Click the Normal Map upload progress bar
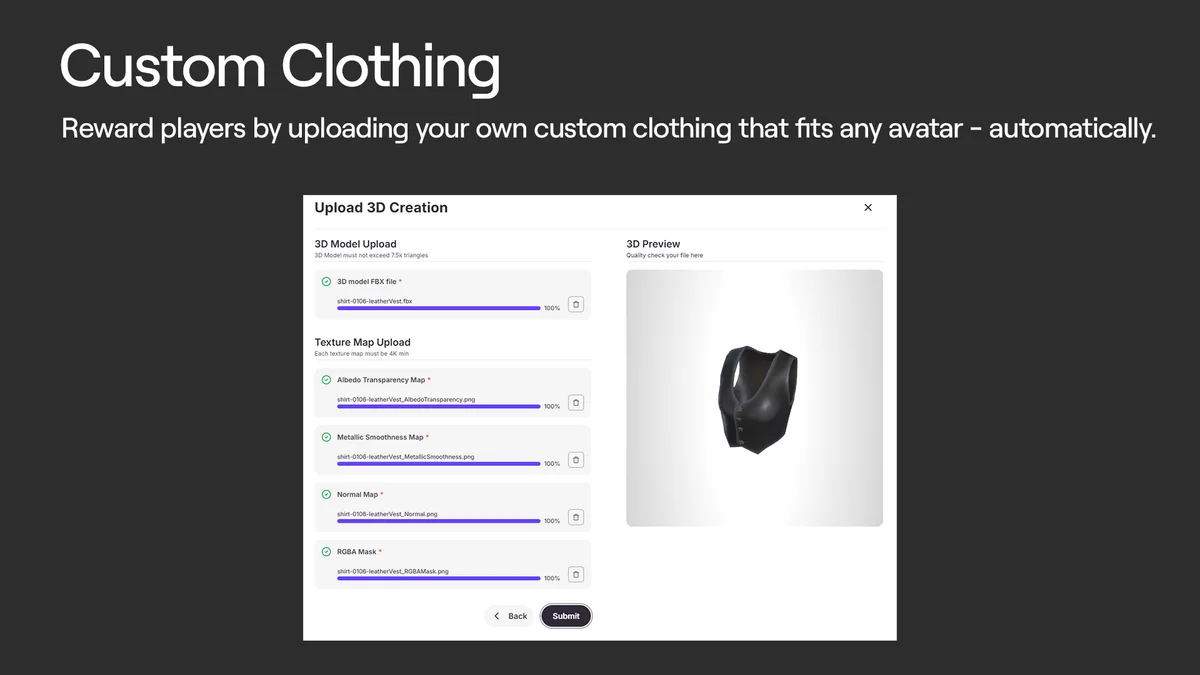 click(x=439, y=521)
